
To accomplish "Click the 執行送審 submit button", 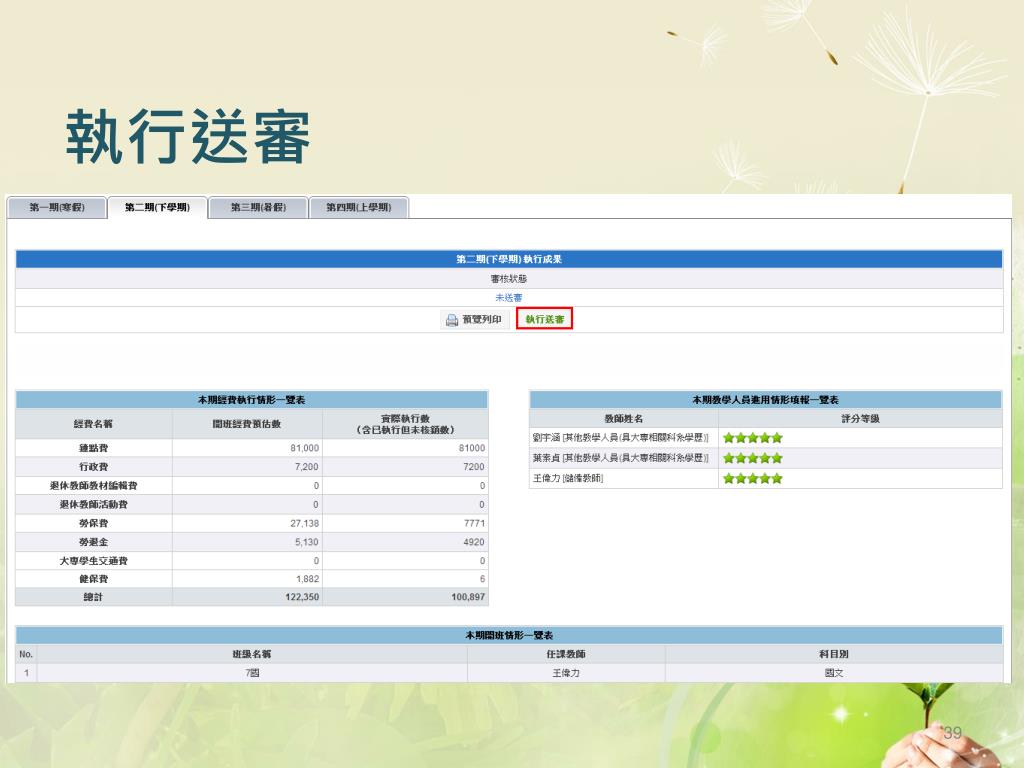I will pos(544,319).
